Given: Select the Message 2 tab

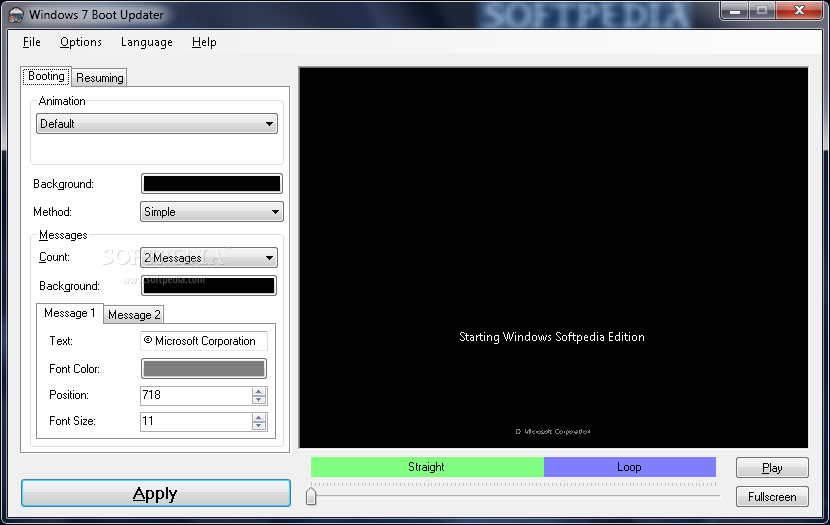Looking at the screenshot, I should coord(134,315).
